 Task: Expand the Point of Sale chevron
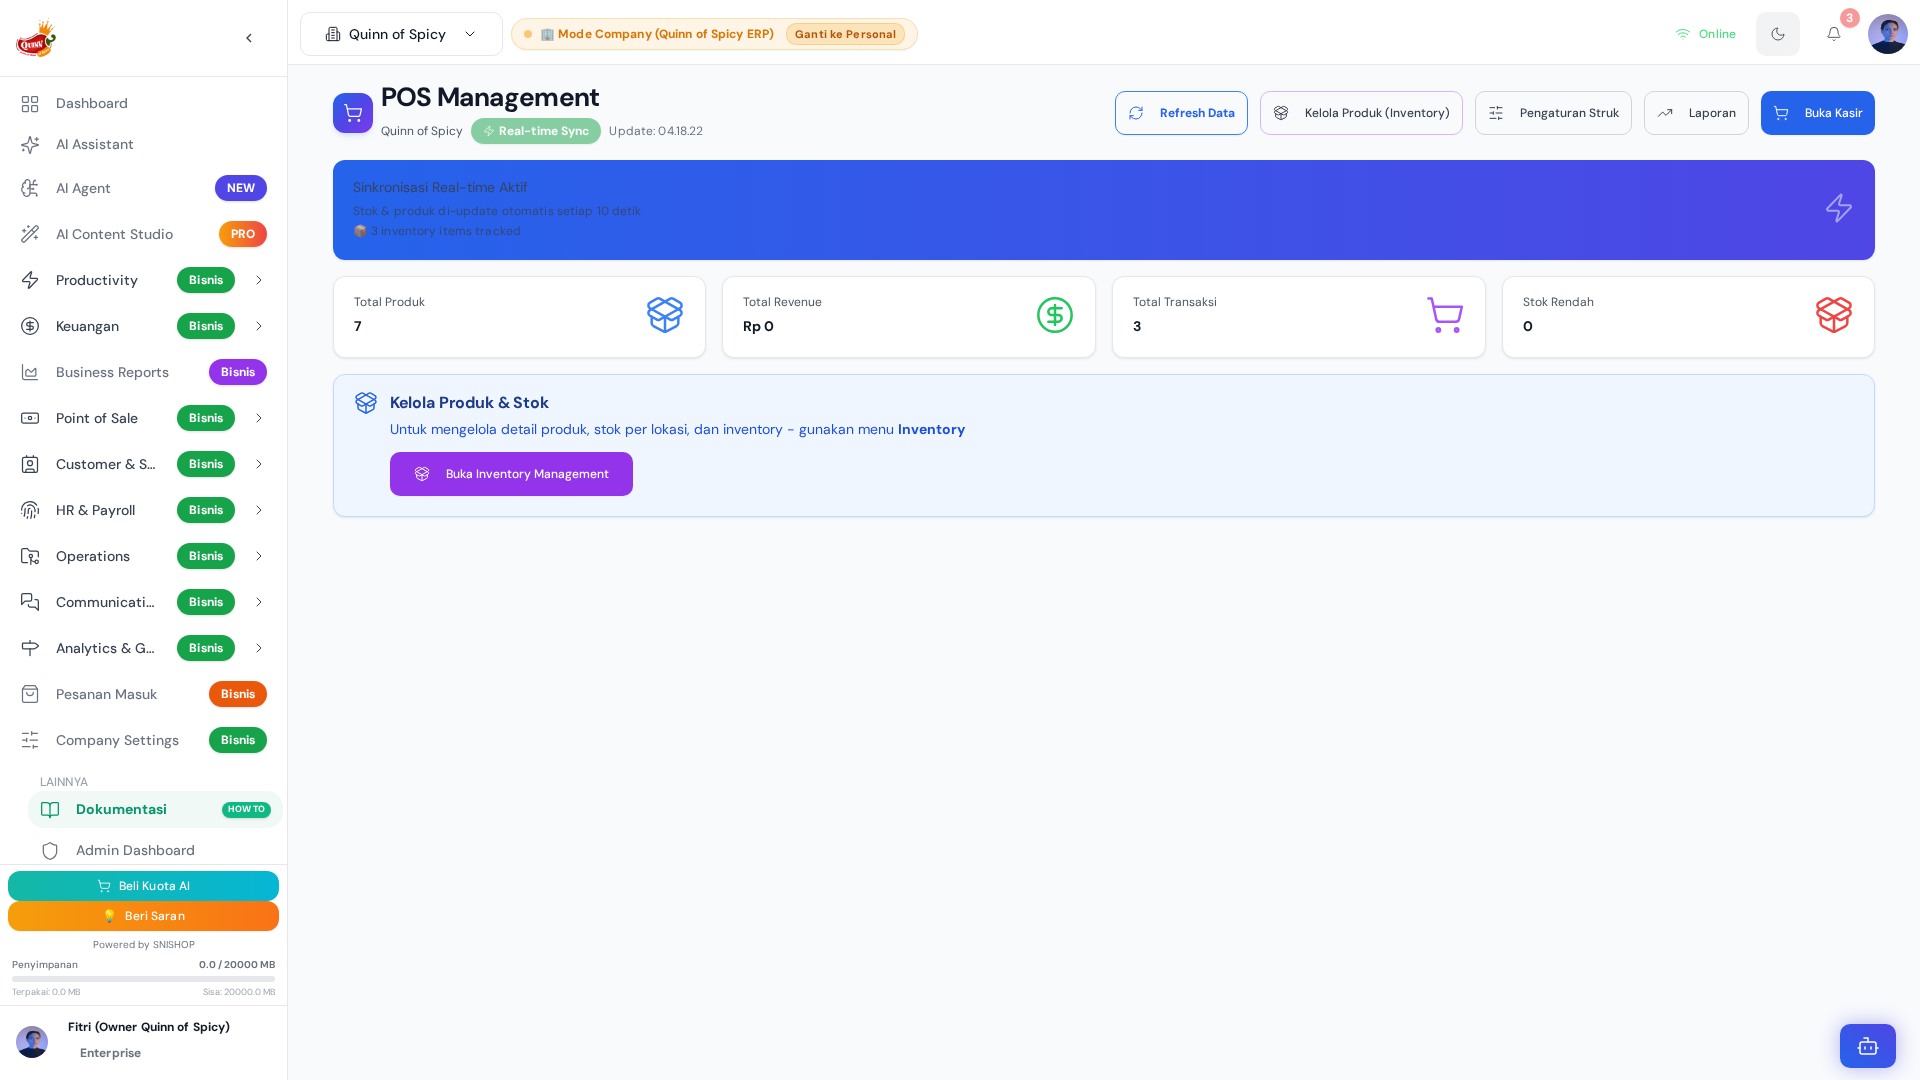[259, 418]
